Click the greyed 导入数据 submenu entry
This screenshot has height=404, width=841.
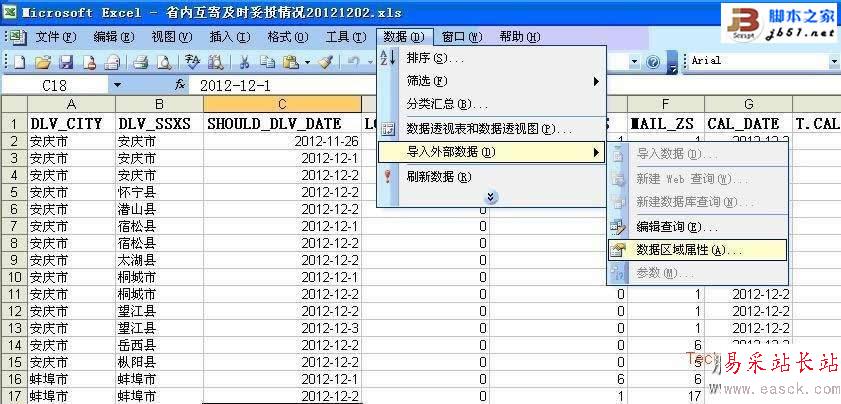pos(697,155)
